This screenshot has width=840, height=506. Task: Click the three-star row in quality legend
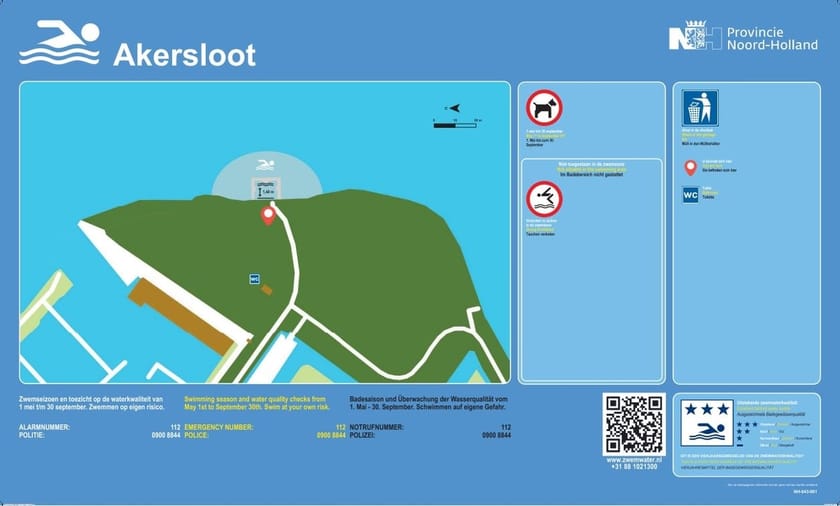(x=774, y=424)
